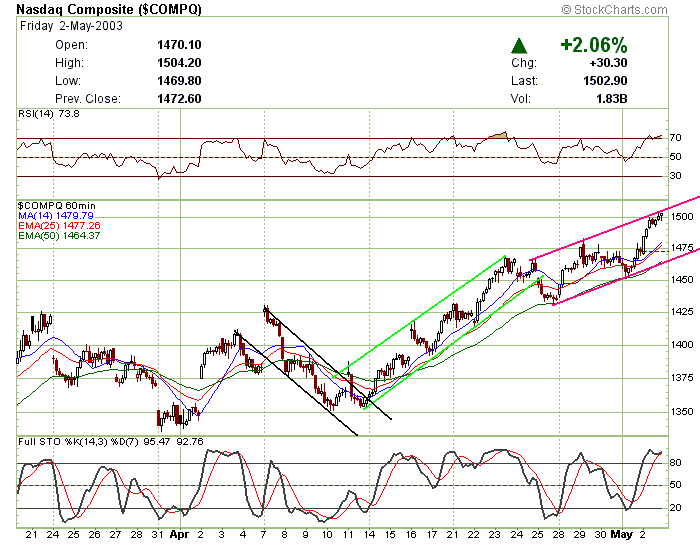This screenshot has width=700, height=546.
Task: Click the RSI(14) 73.8 label
Action: [49, 114]
